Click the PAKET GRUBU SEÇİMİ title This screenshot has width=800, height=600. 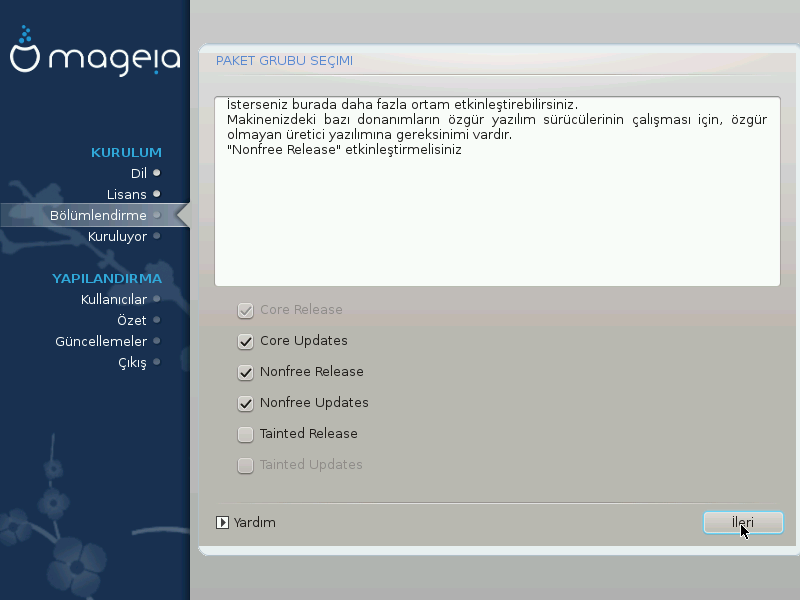[x=284, y=61]
